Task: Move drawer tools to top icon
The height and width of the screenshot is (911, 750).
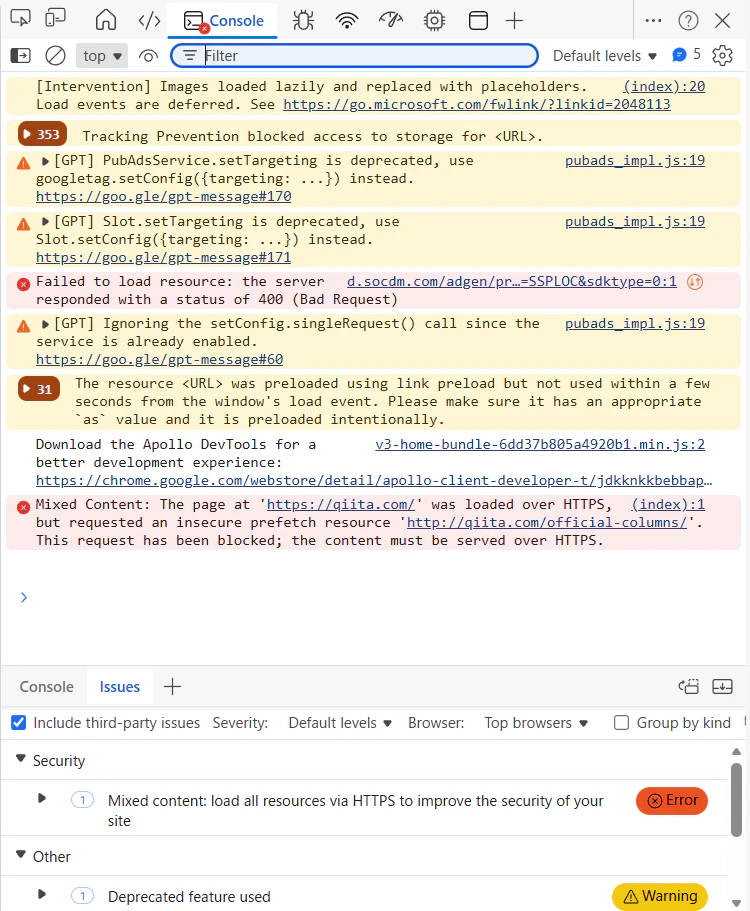Action: coord(688,687)
